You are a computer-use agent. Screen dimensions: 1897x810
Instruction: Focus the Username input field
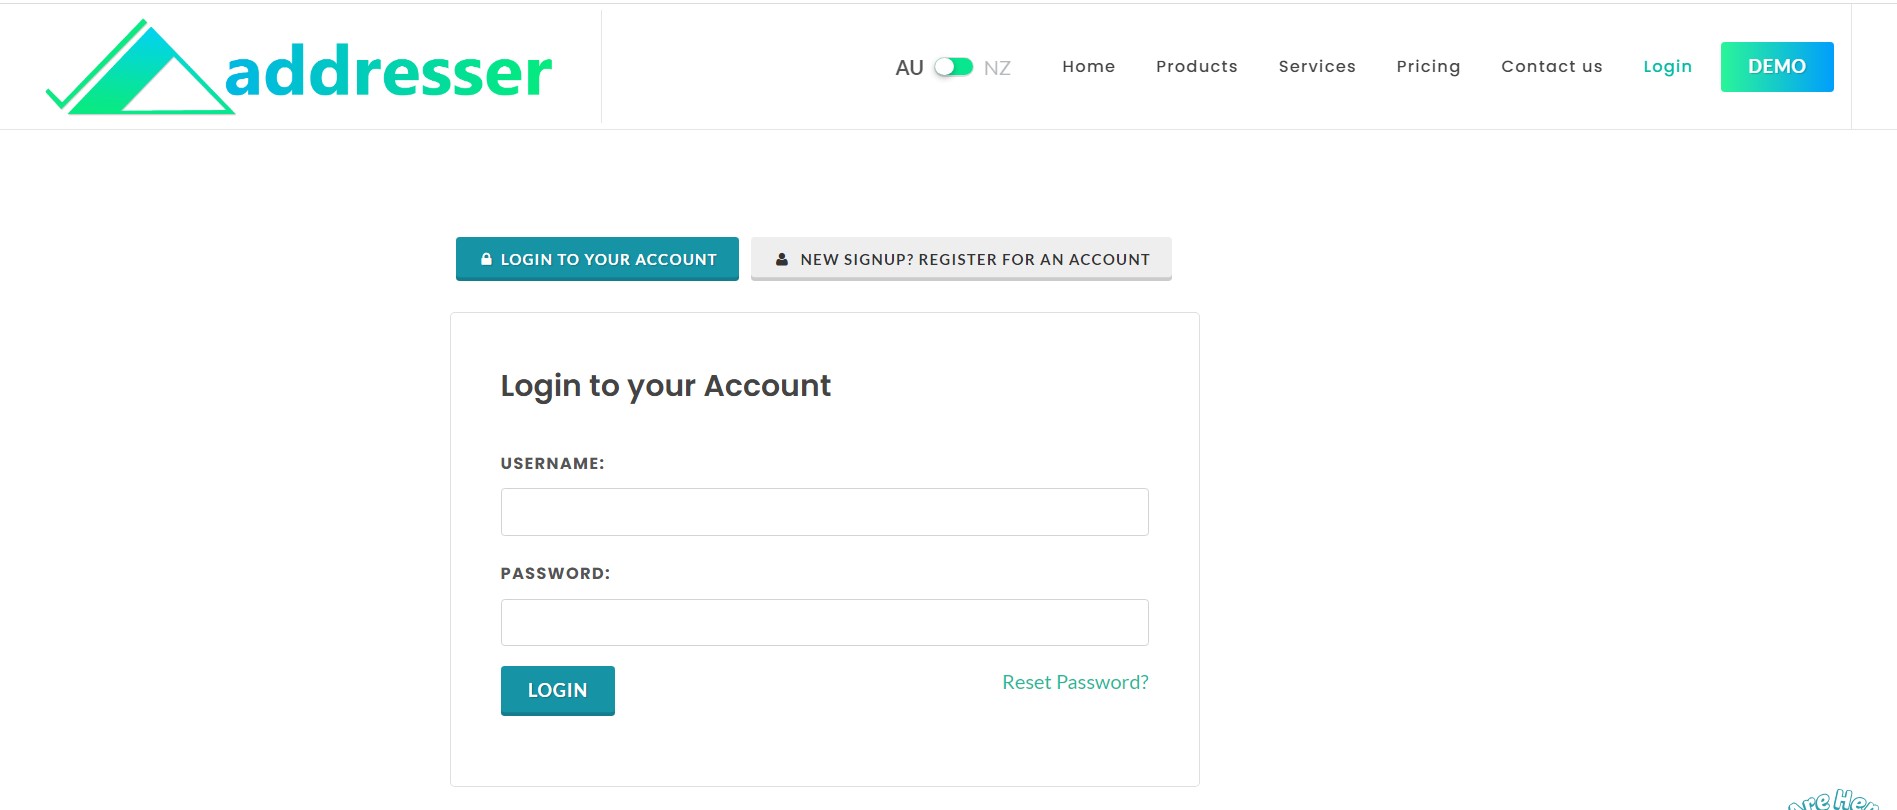[x=824, y=512]
